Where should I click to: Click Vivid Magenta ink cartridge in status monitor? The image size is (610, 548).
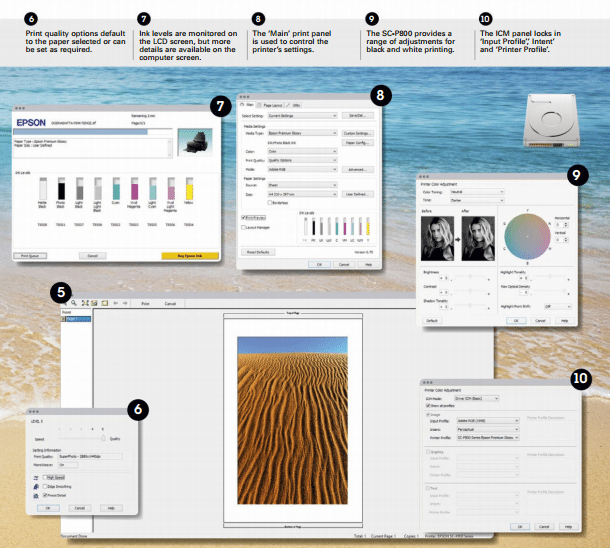(134, 189)
